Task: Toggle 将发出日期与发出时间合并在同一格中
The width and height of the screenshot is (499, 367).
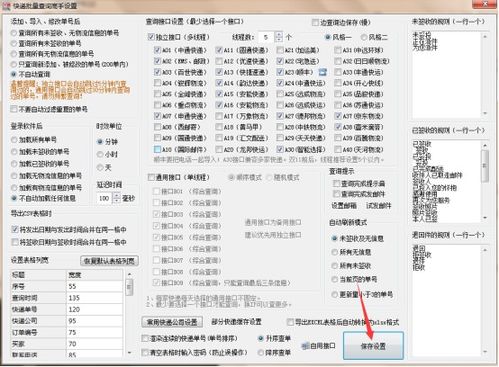Action: [14, 229]
